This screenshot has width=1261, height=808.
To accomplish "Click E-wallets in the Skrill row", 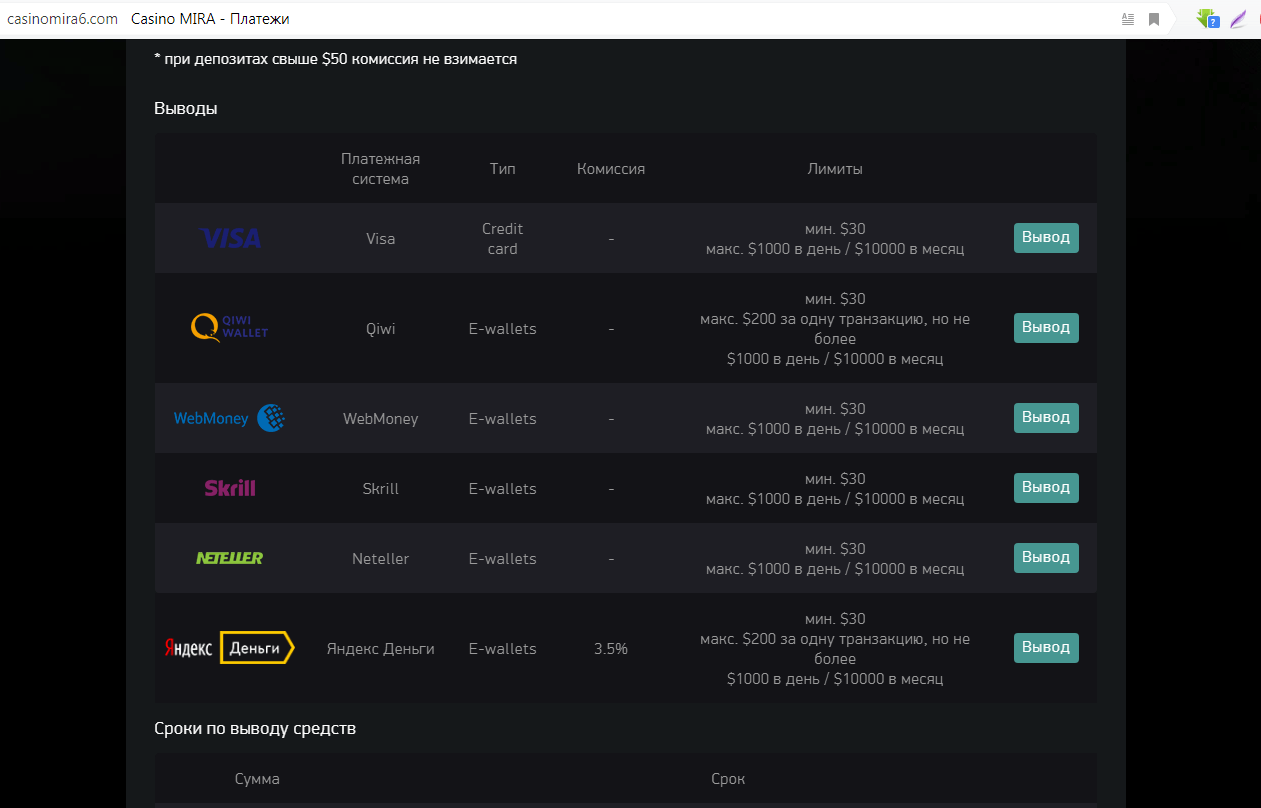I will [503, 489].
